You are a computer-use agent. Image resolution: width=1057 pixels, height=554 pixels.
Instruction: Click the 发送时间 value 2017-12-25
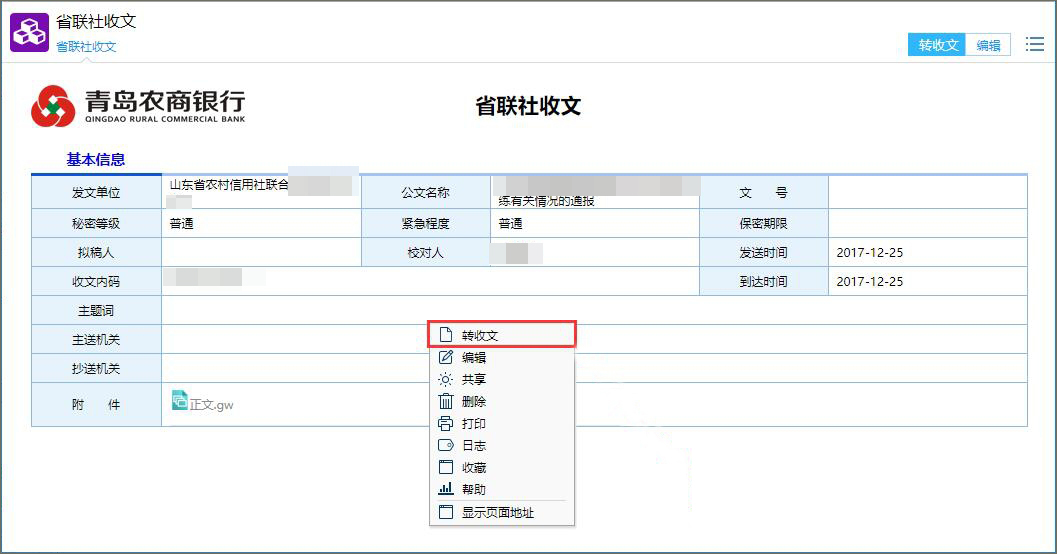tap(870, 253)
